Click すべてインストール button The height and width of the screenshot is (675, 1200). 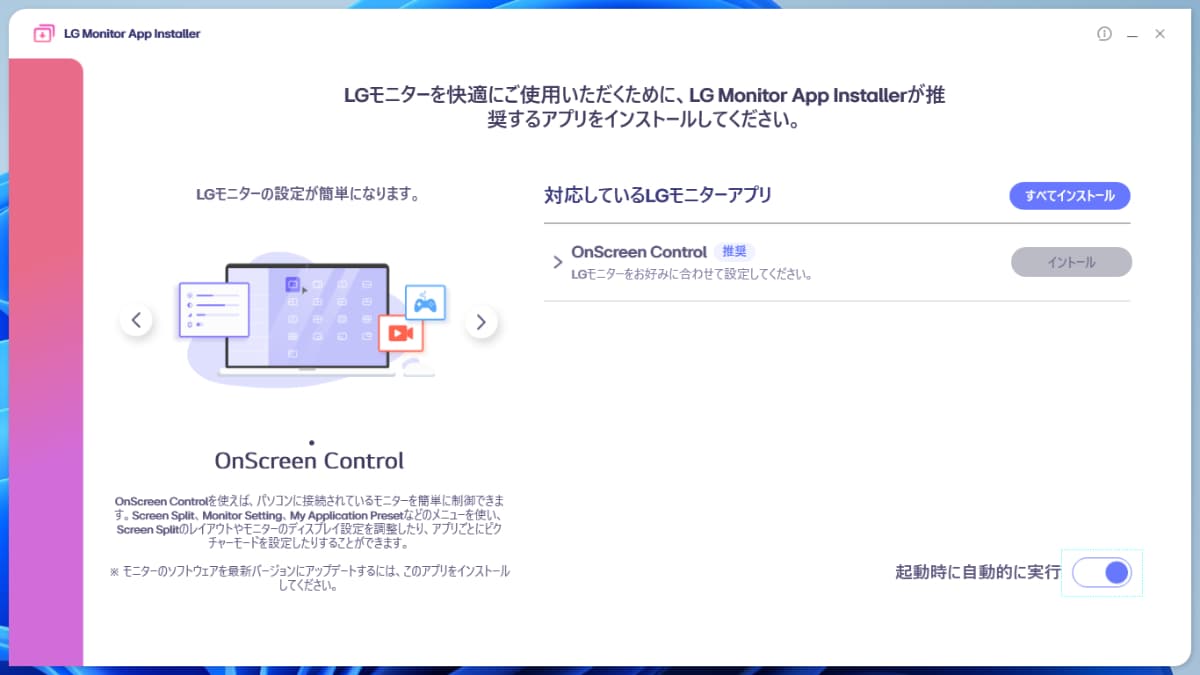coord(1070,195)
